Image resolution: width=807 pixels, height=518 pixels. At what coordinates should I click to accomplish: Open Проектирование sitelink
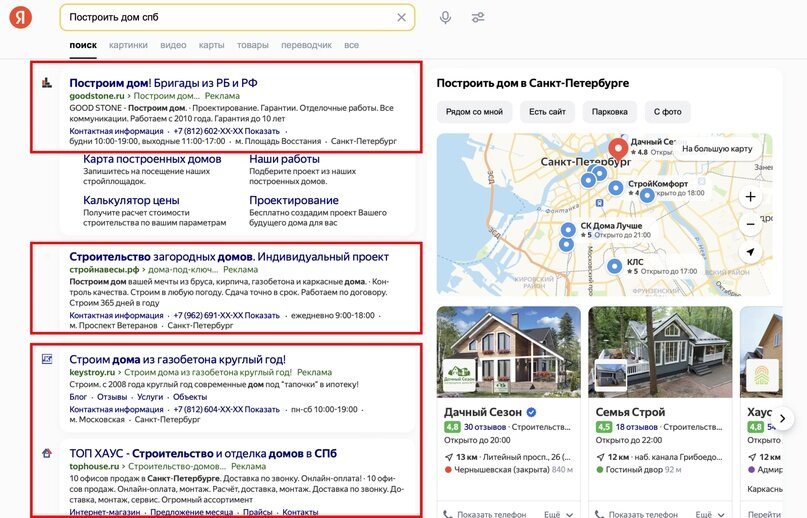coord(294,200)
